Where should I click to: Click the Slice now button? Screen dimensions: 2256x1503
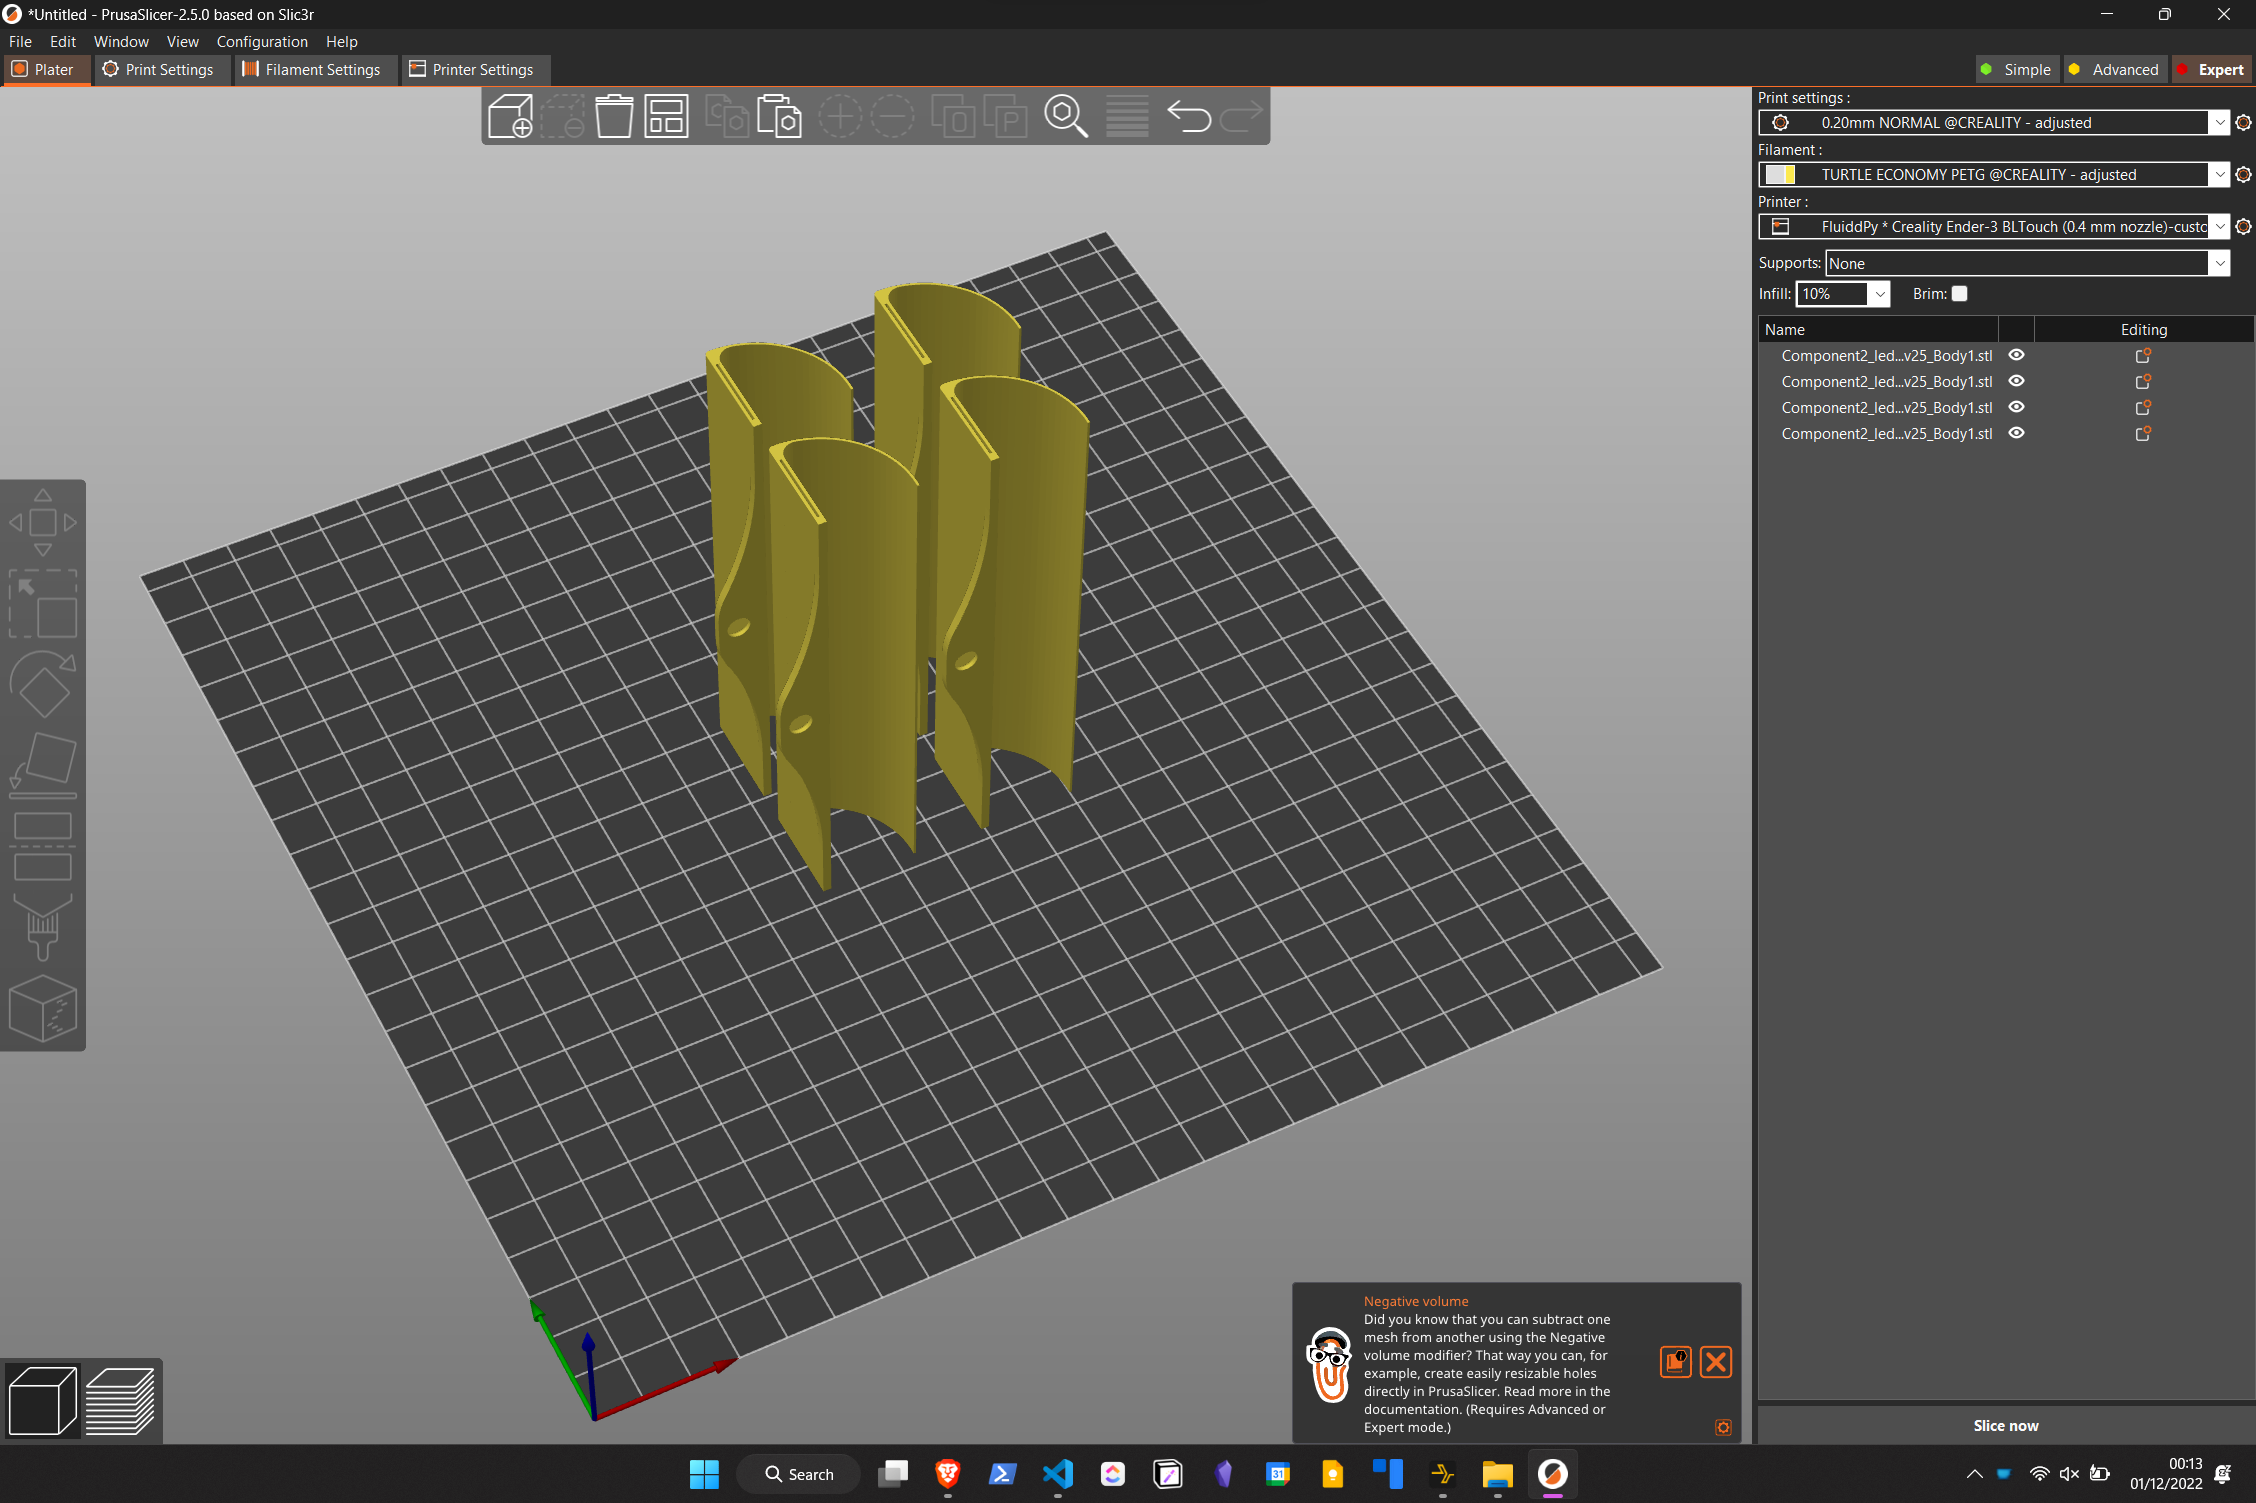click(x=2005, y=1426)
